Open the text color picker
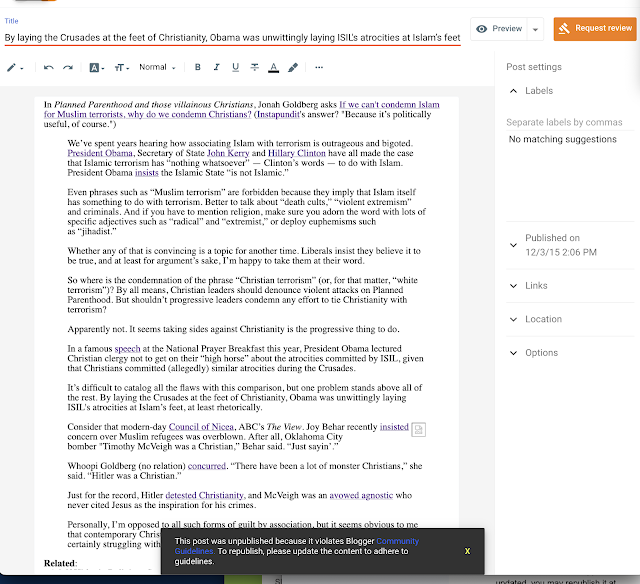The image size is (640, 584). coord(273,68)
